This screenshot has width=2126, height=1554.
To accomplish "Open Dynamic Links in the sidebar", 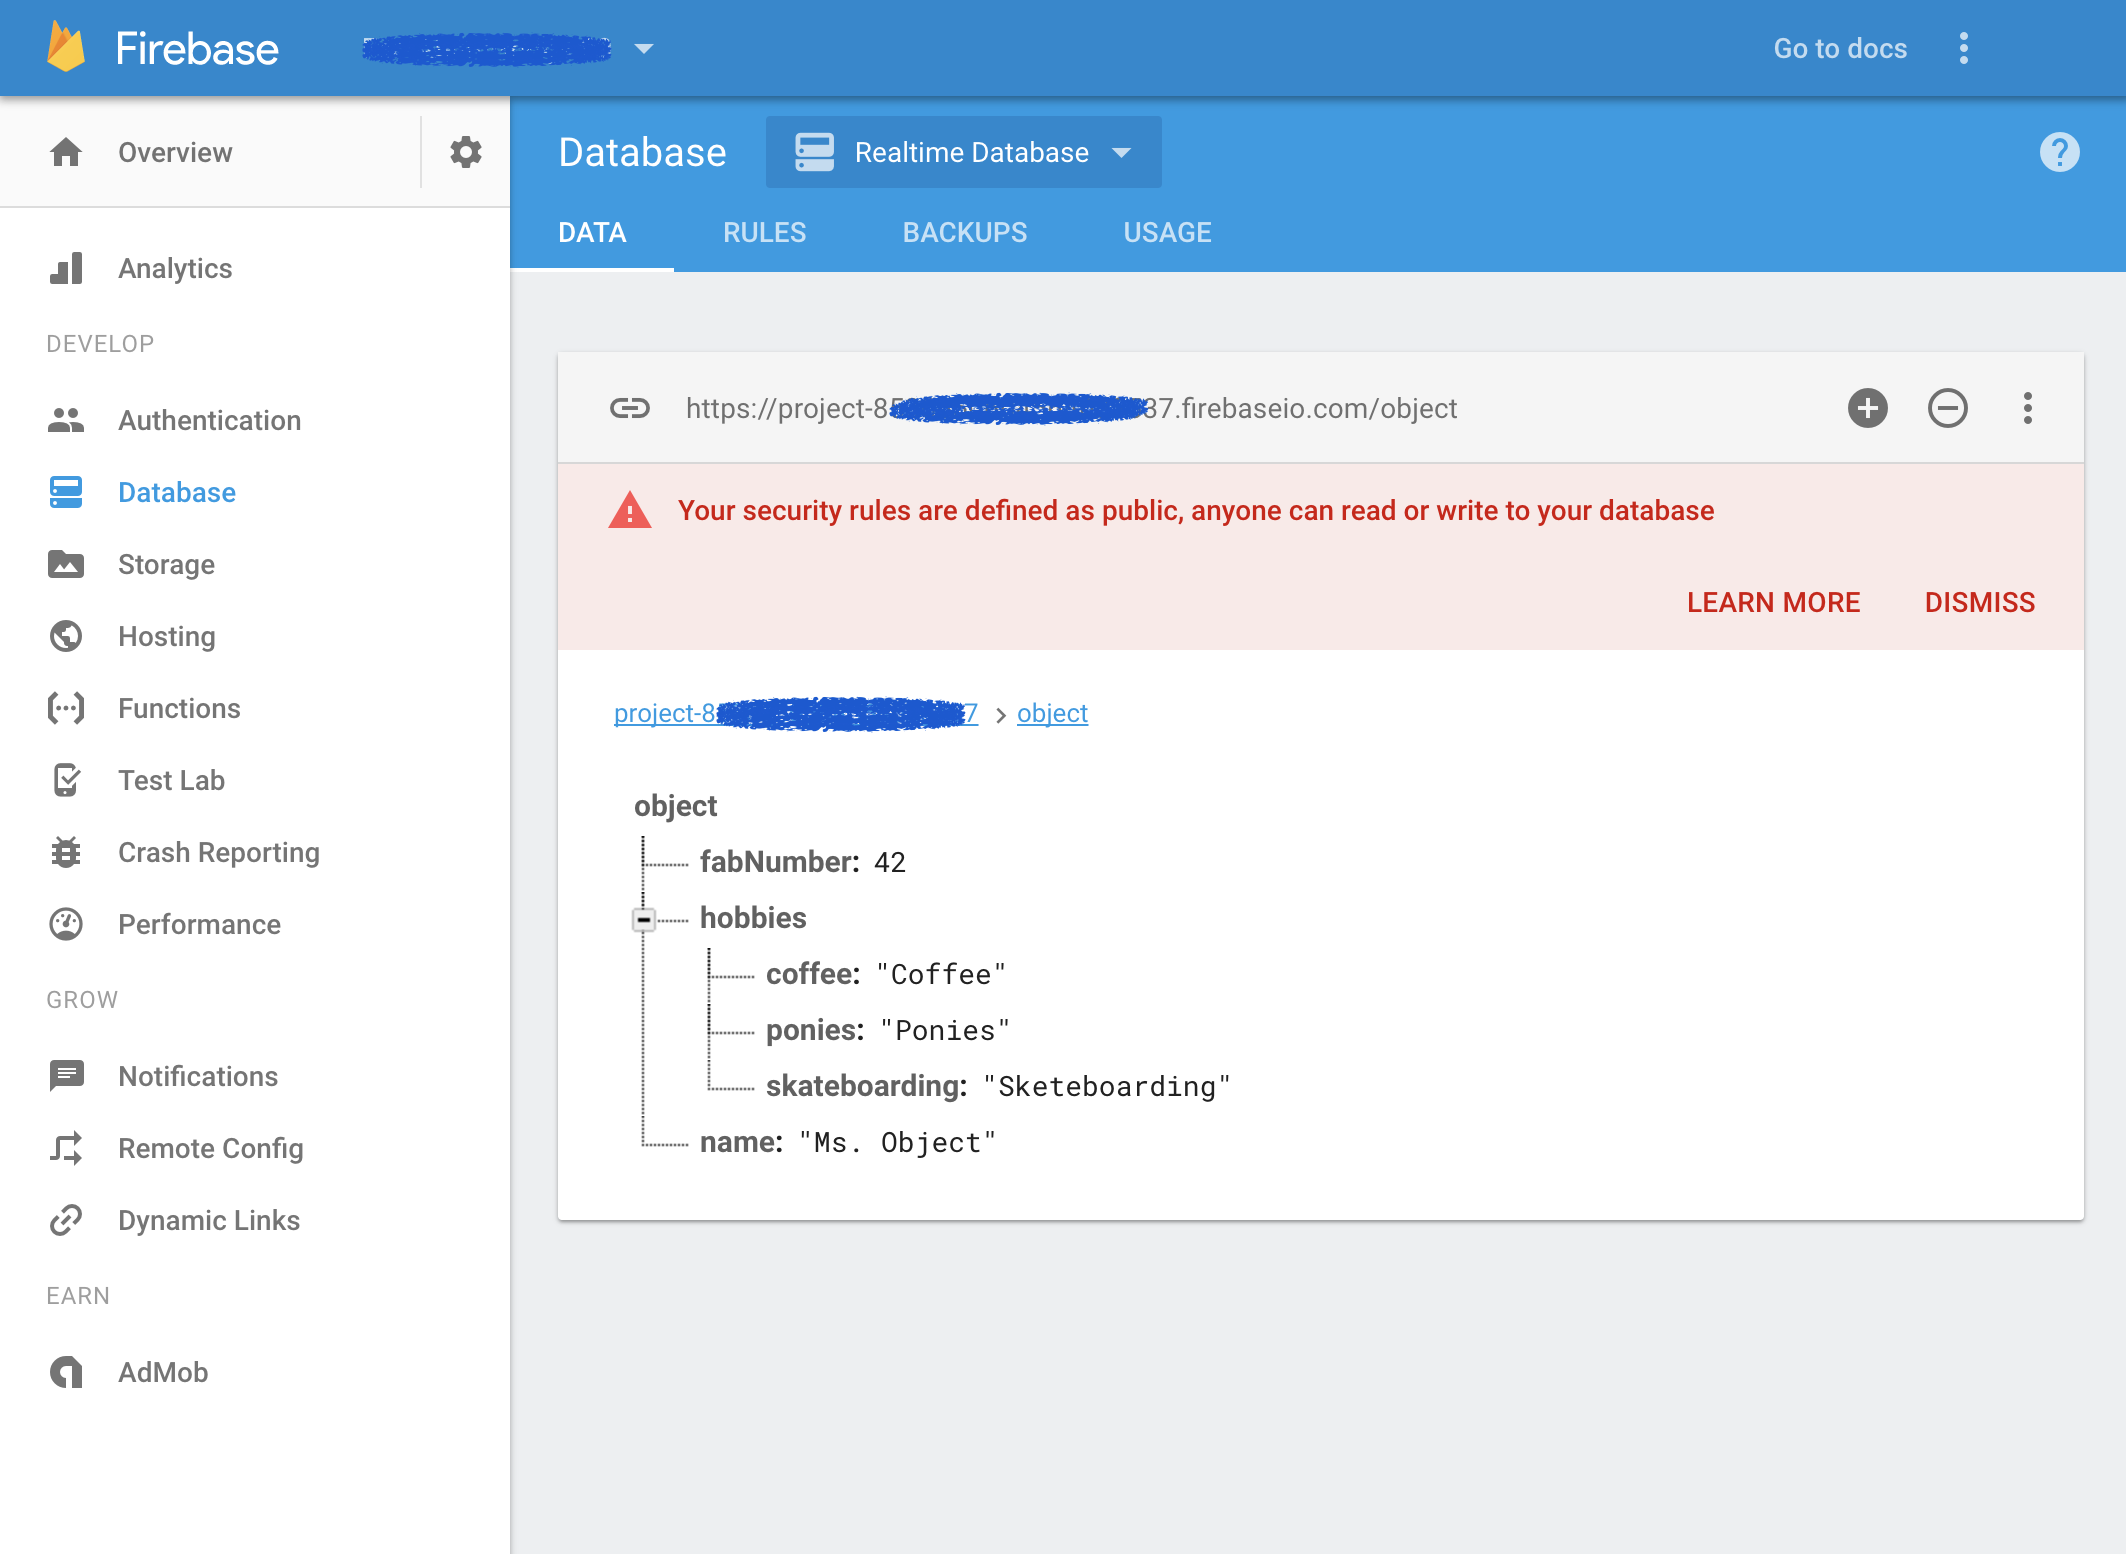I will pyautogui.click(x=209, y=1220).
